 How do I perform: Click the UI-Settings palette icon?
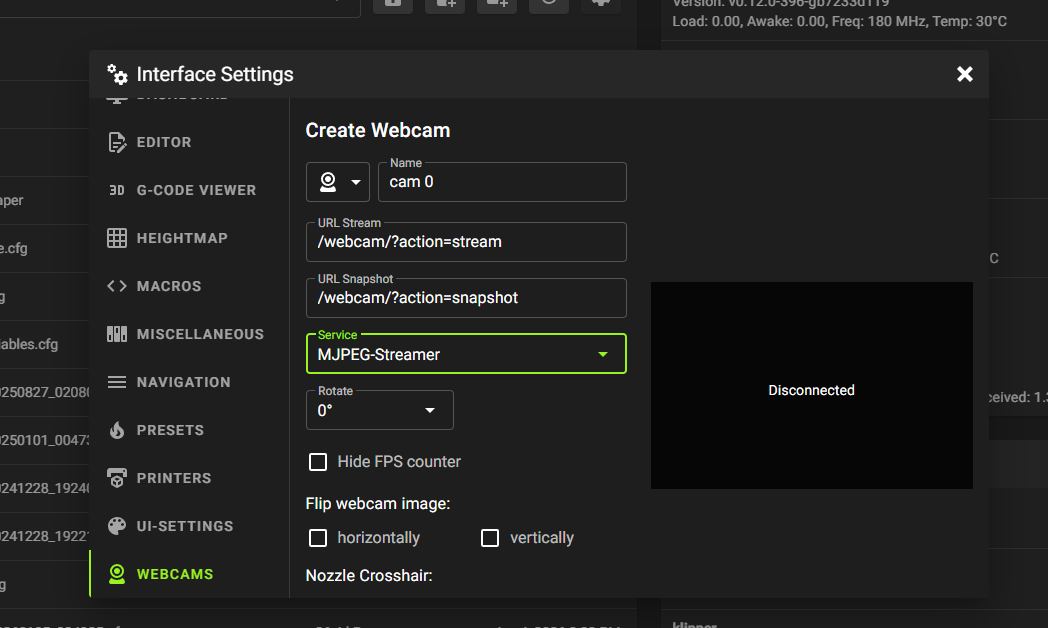(117, 526)
